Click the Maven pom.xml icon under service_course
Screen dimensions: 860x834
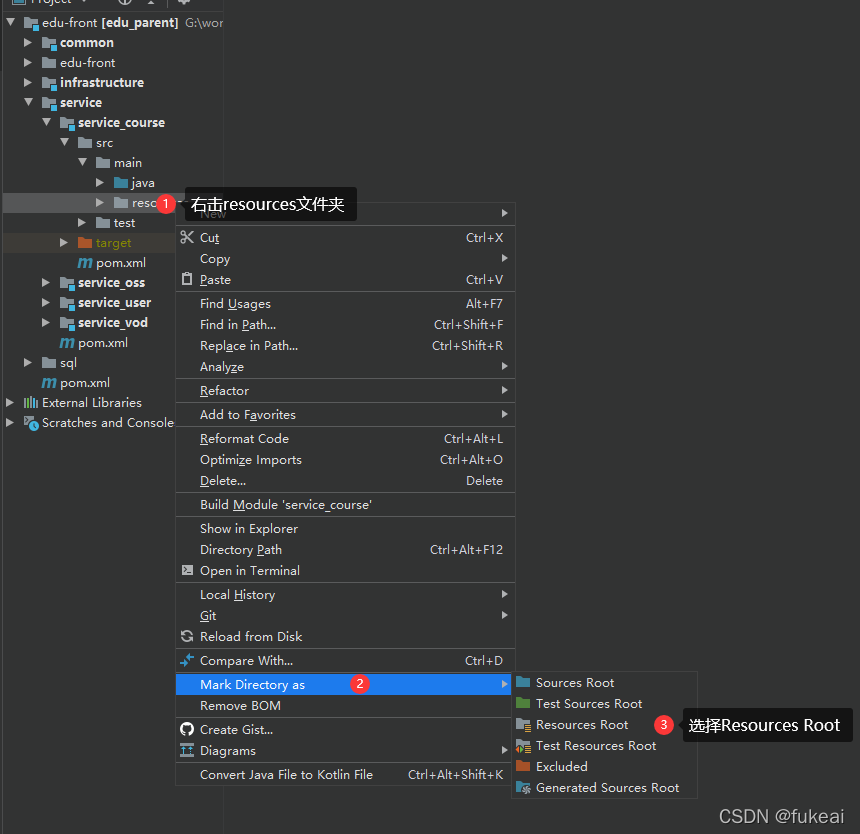(85, 263)
